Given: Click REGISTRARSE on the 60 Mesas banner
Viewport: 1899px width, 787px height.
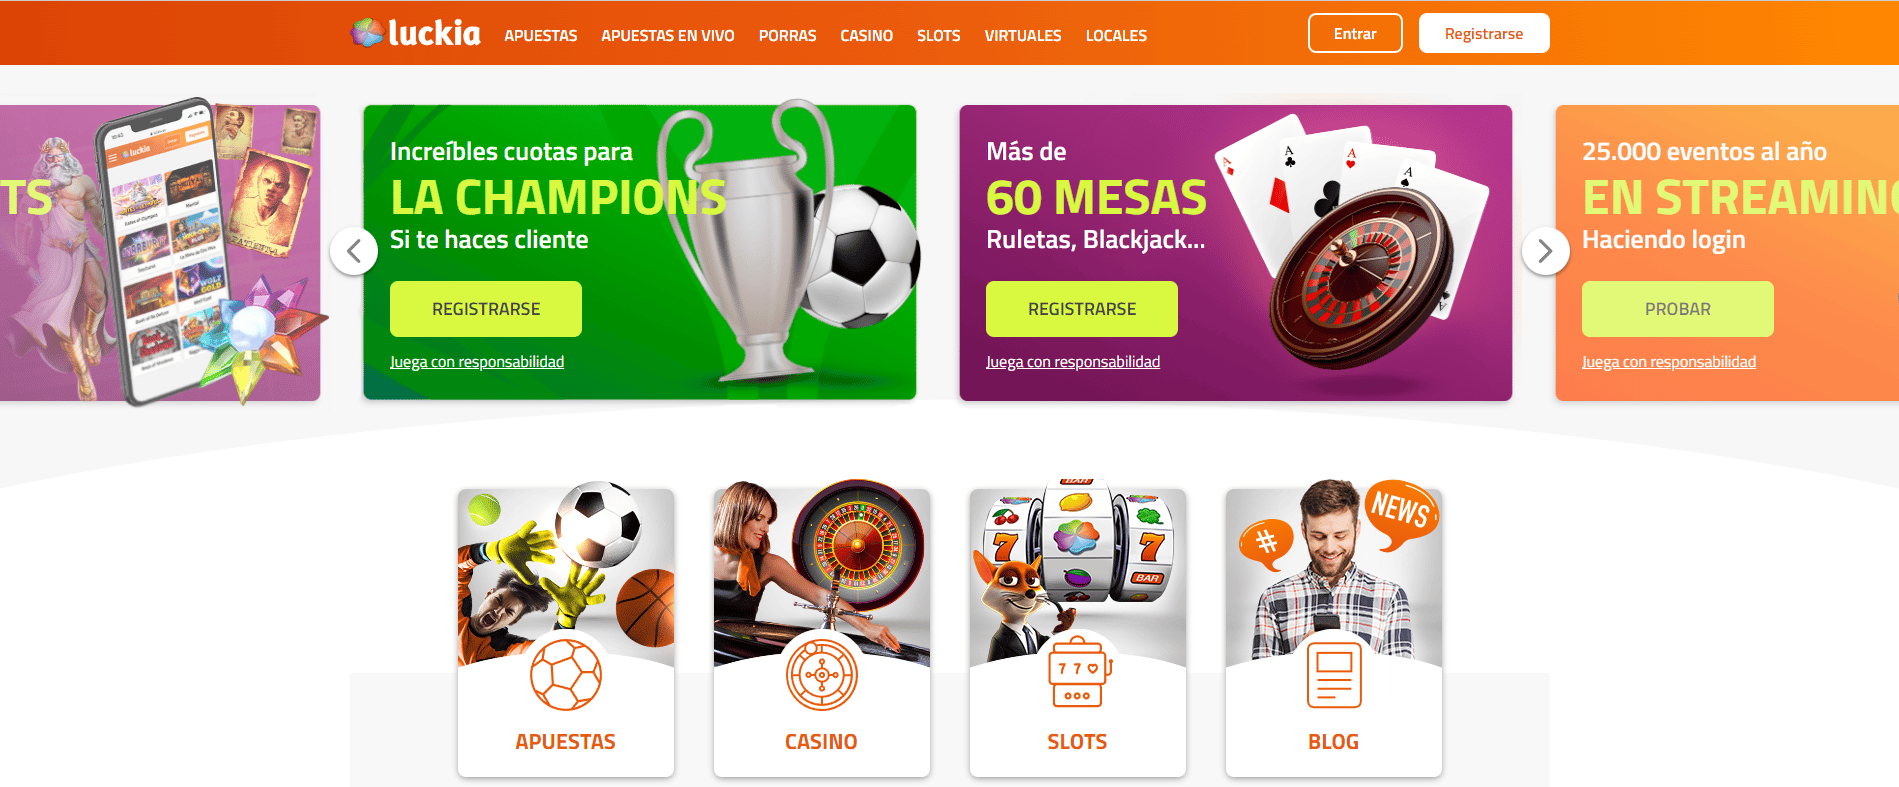Looking at the screenshot, I should pos(1082,309).
